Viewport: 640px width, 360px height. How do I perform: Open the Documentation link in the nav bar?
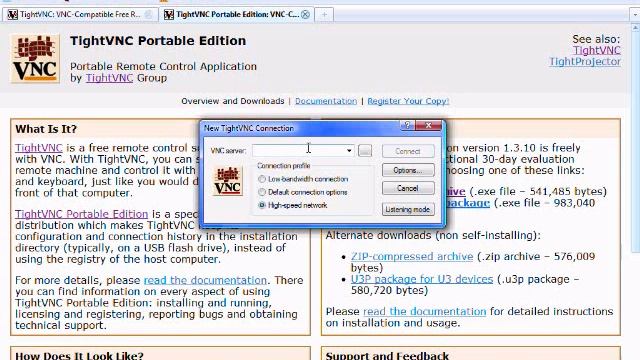point(326,101)
